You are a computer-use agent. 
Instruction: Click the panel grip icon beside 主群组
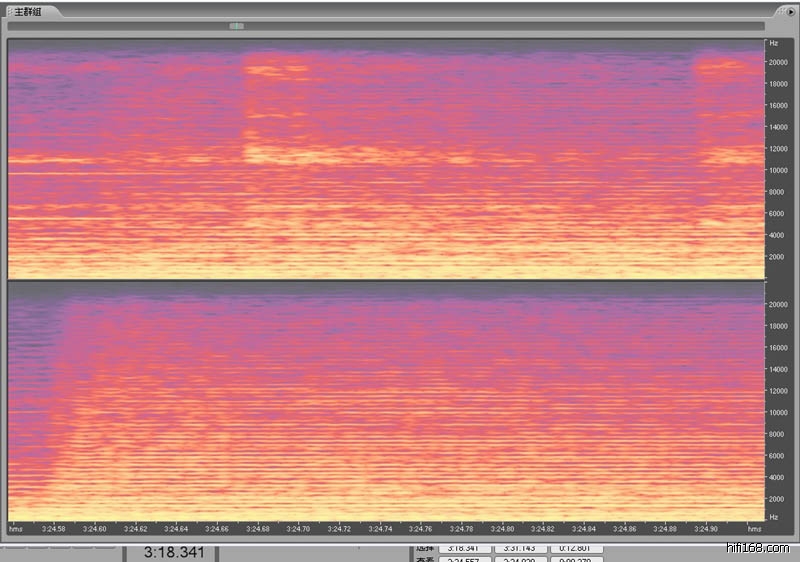(x=9, y=11)
